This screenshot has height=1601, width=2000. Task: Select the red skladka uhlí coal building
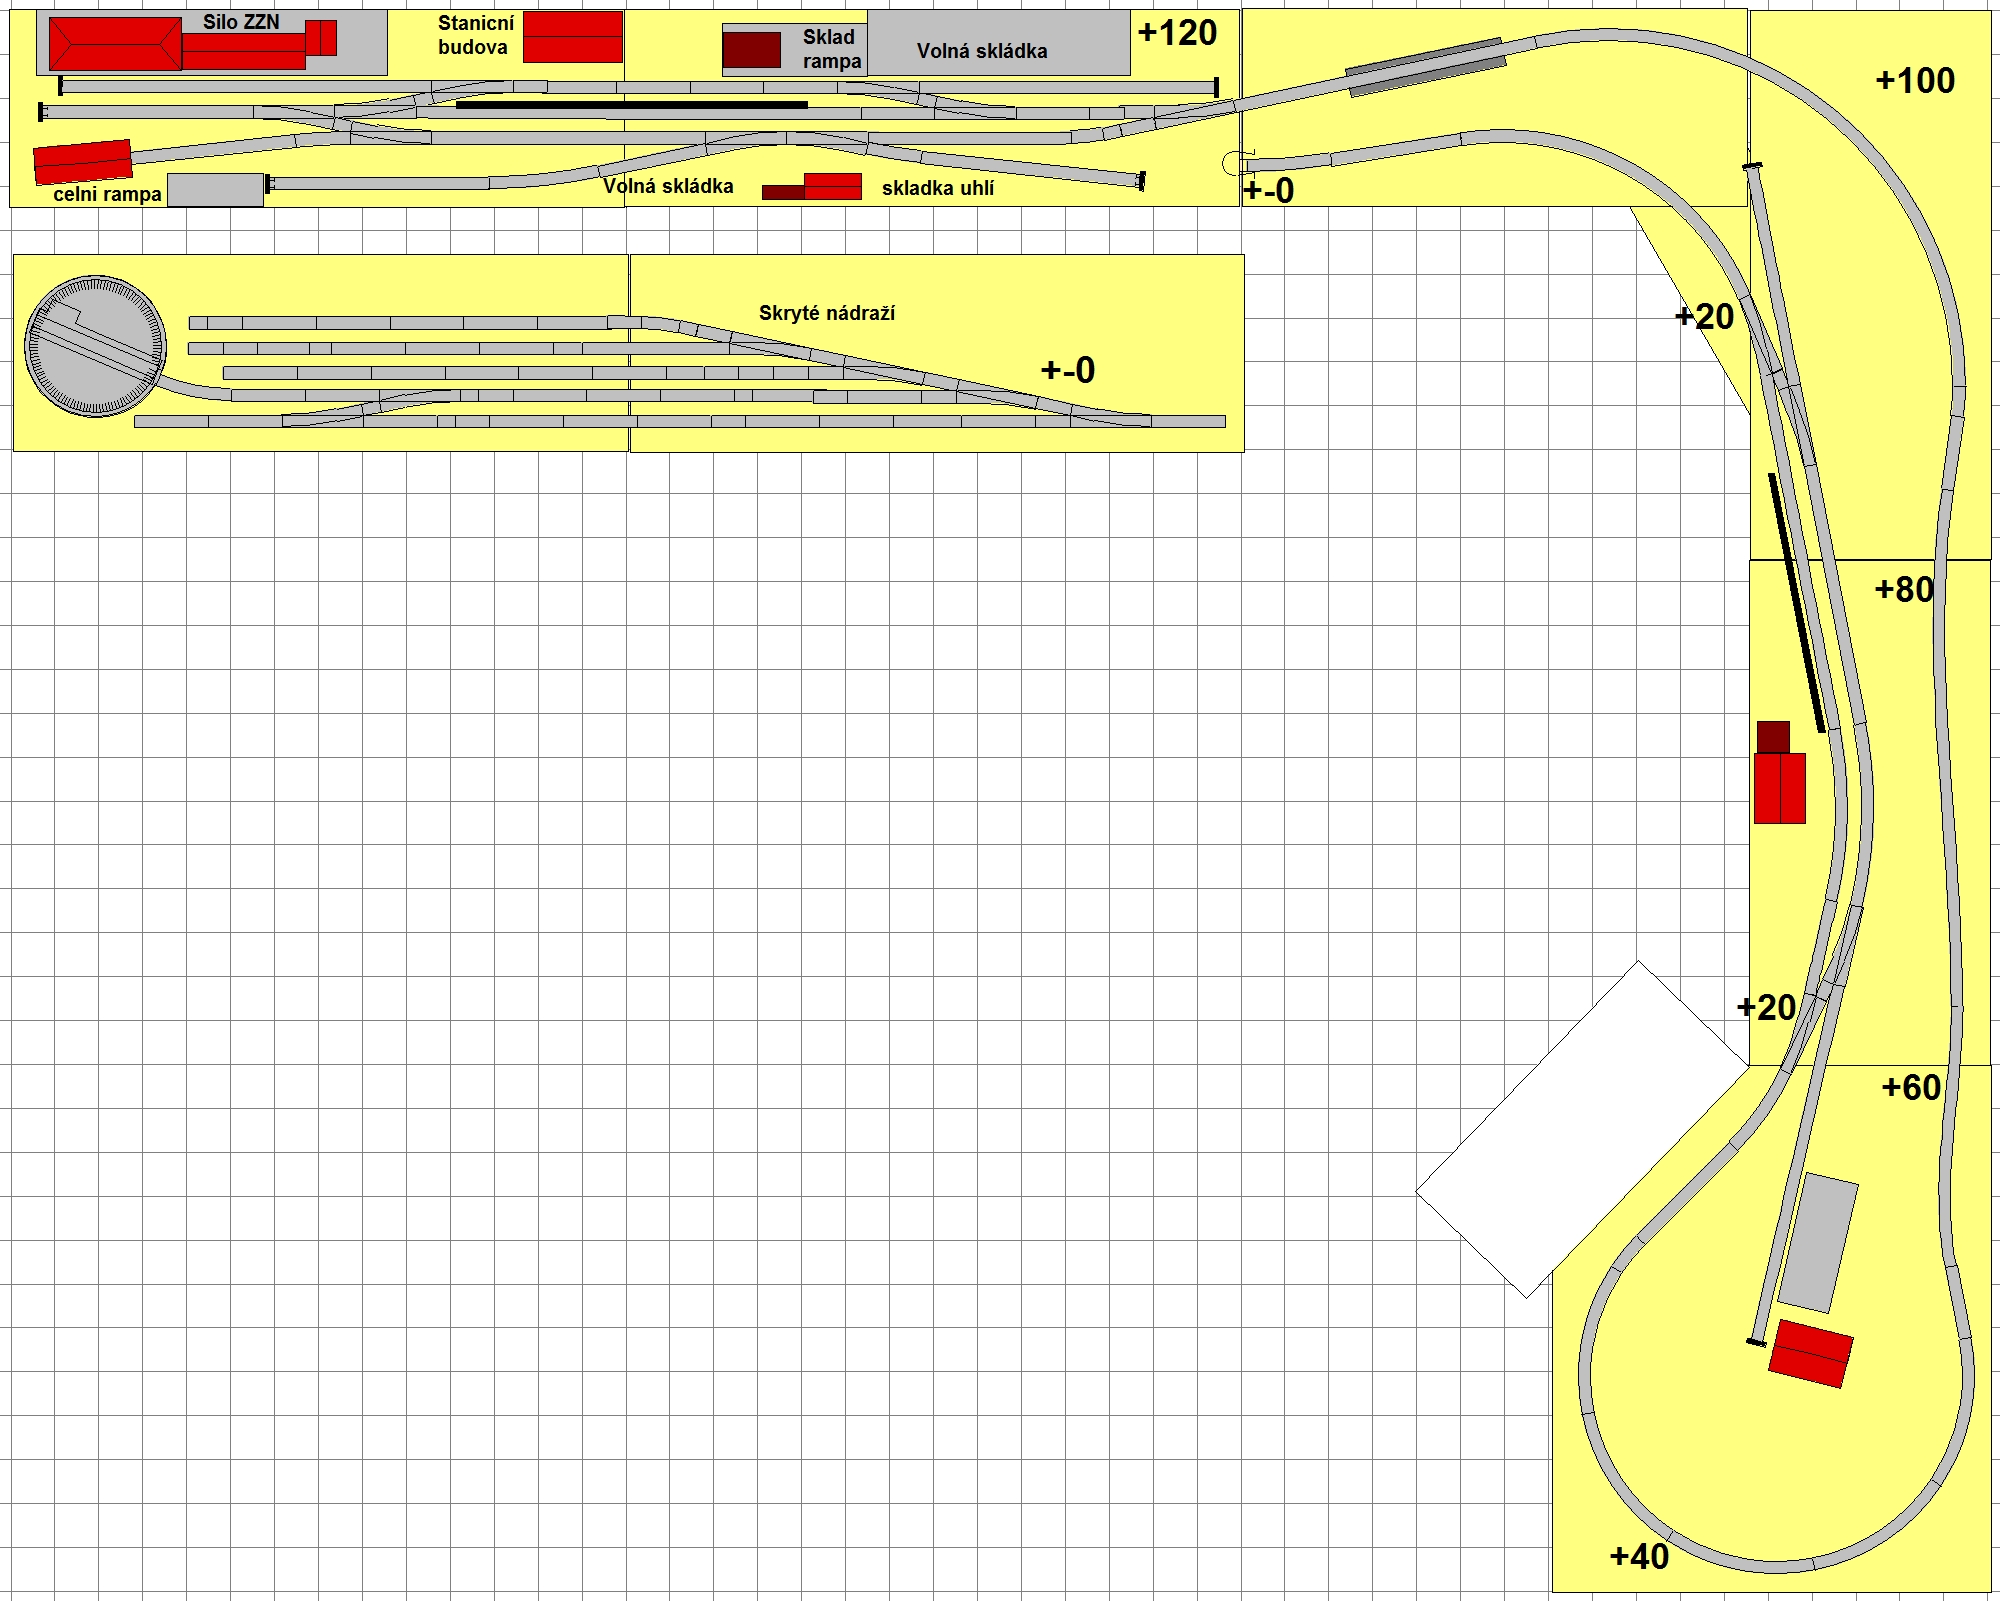[832, 186]
